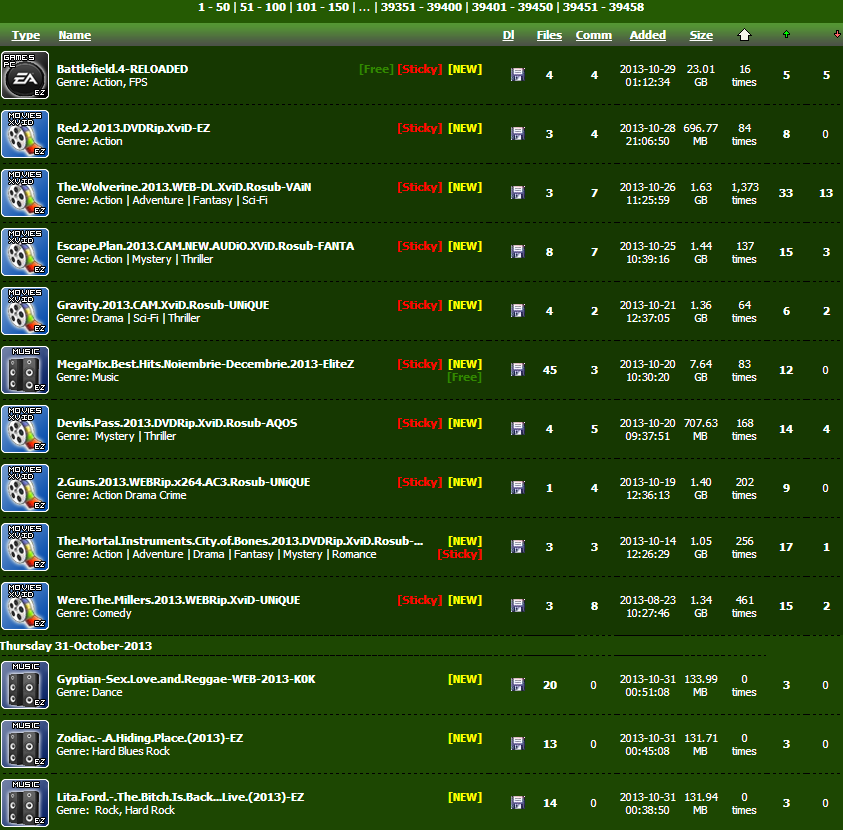Click the 20 files count for Gyptian album

(x=549, y=685)
